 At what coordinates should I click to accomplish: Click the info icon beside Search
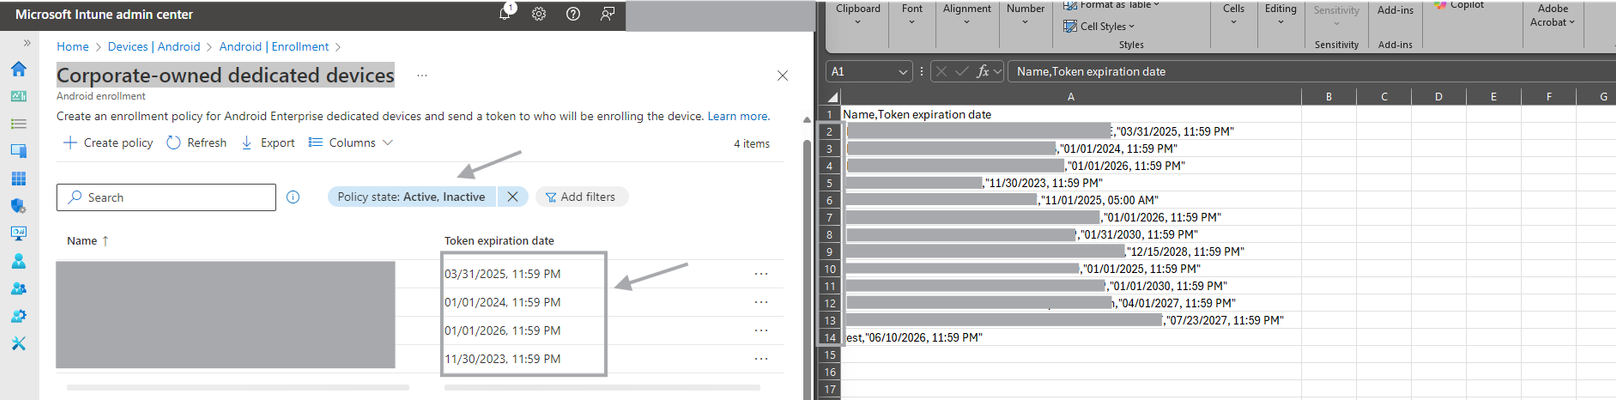[293, 197]
